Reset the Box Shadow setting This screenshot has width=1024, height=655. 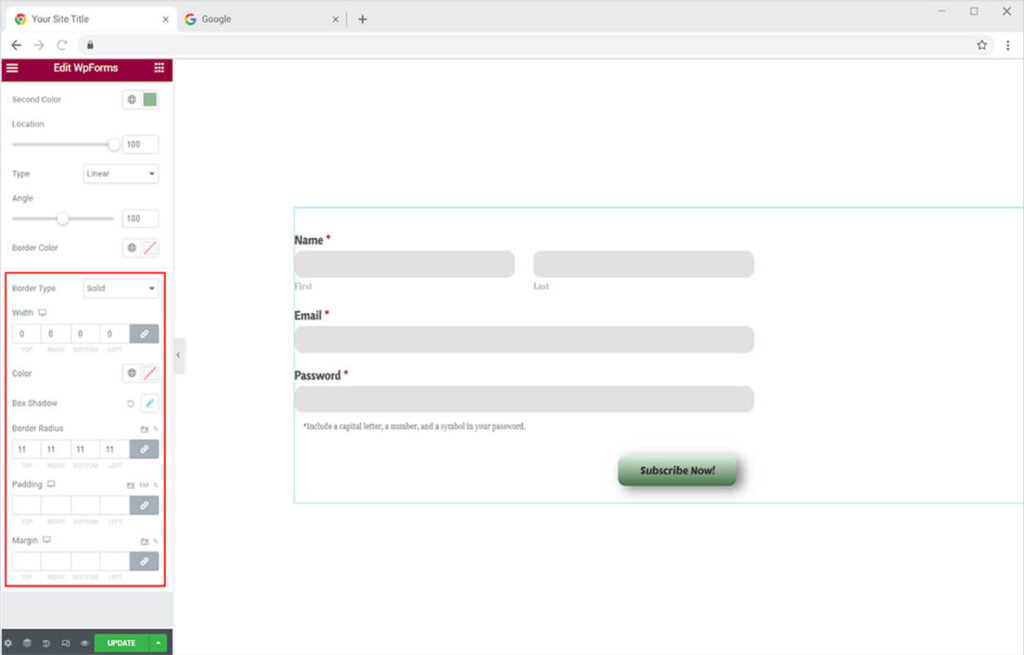(130, 404)
